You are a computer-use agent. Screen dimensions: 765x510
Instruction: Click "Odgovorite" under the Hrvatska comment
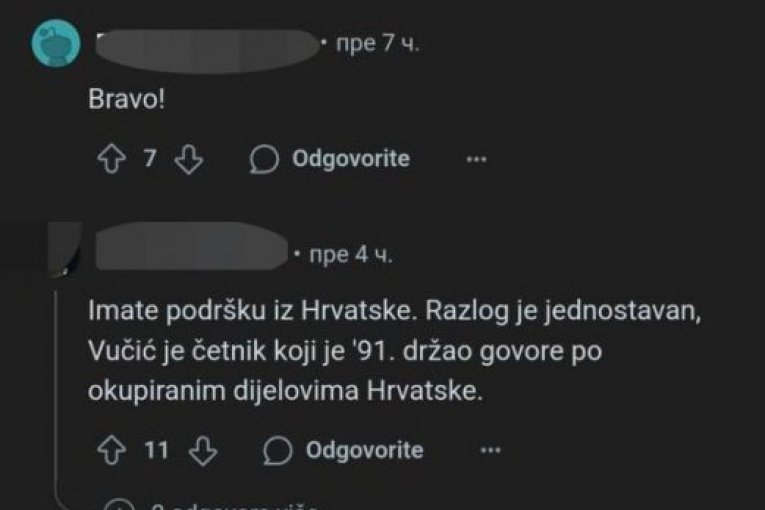(x=364, y=450)
